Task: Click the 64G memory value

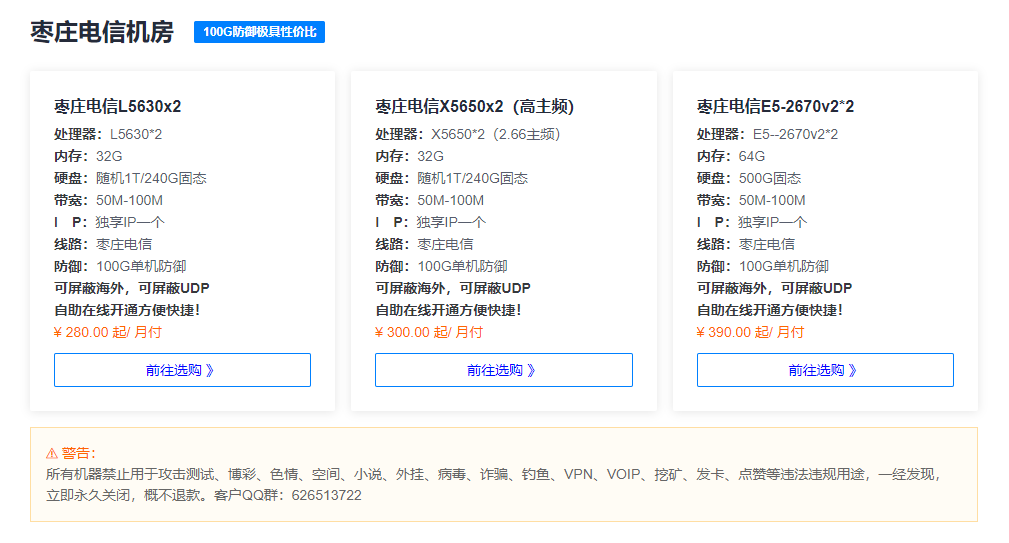Action: pos(752,156)
